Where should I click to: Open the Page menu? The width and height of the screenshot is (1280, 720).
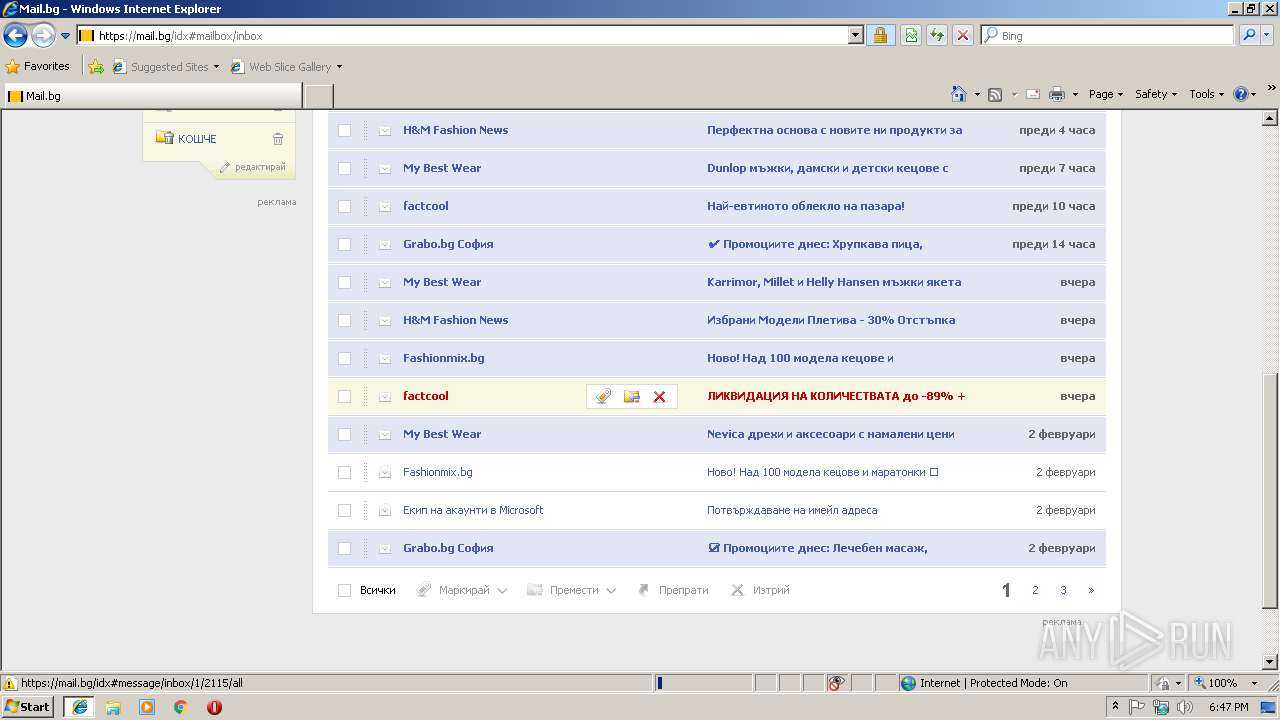pyautogui.click(x=1106, y=94)
